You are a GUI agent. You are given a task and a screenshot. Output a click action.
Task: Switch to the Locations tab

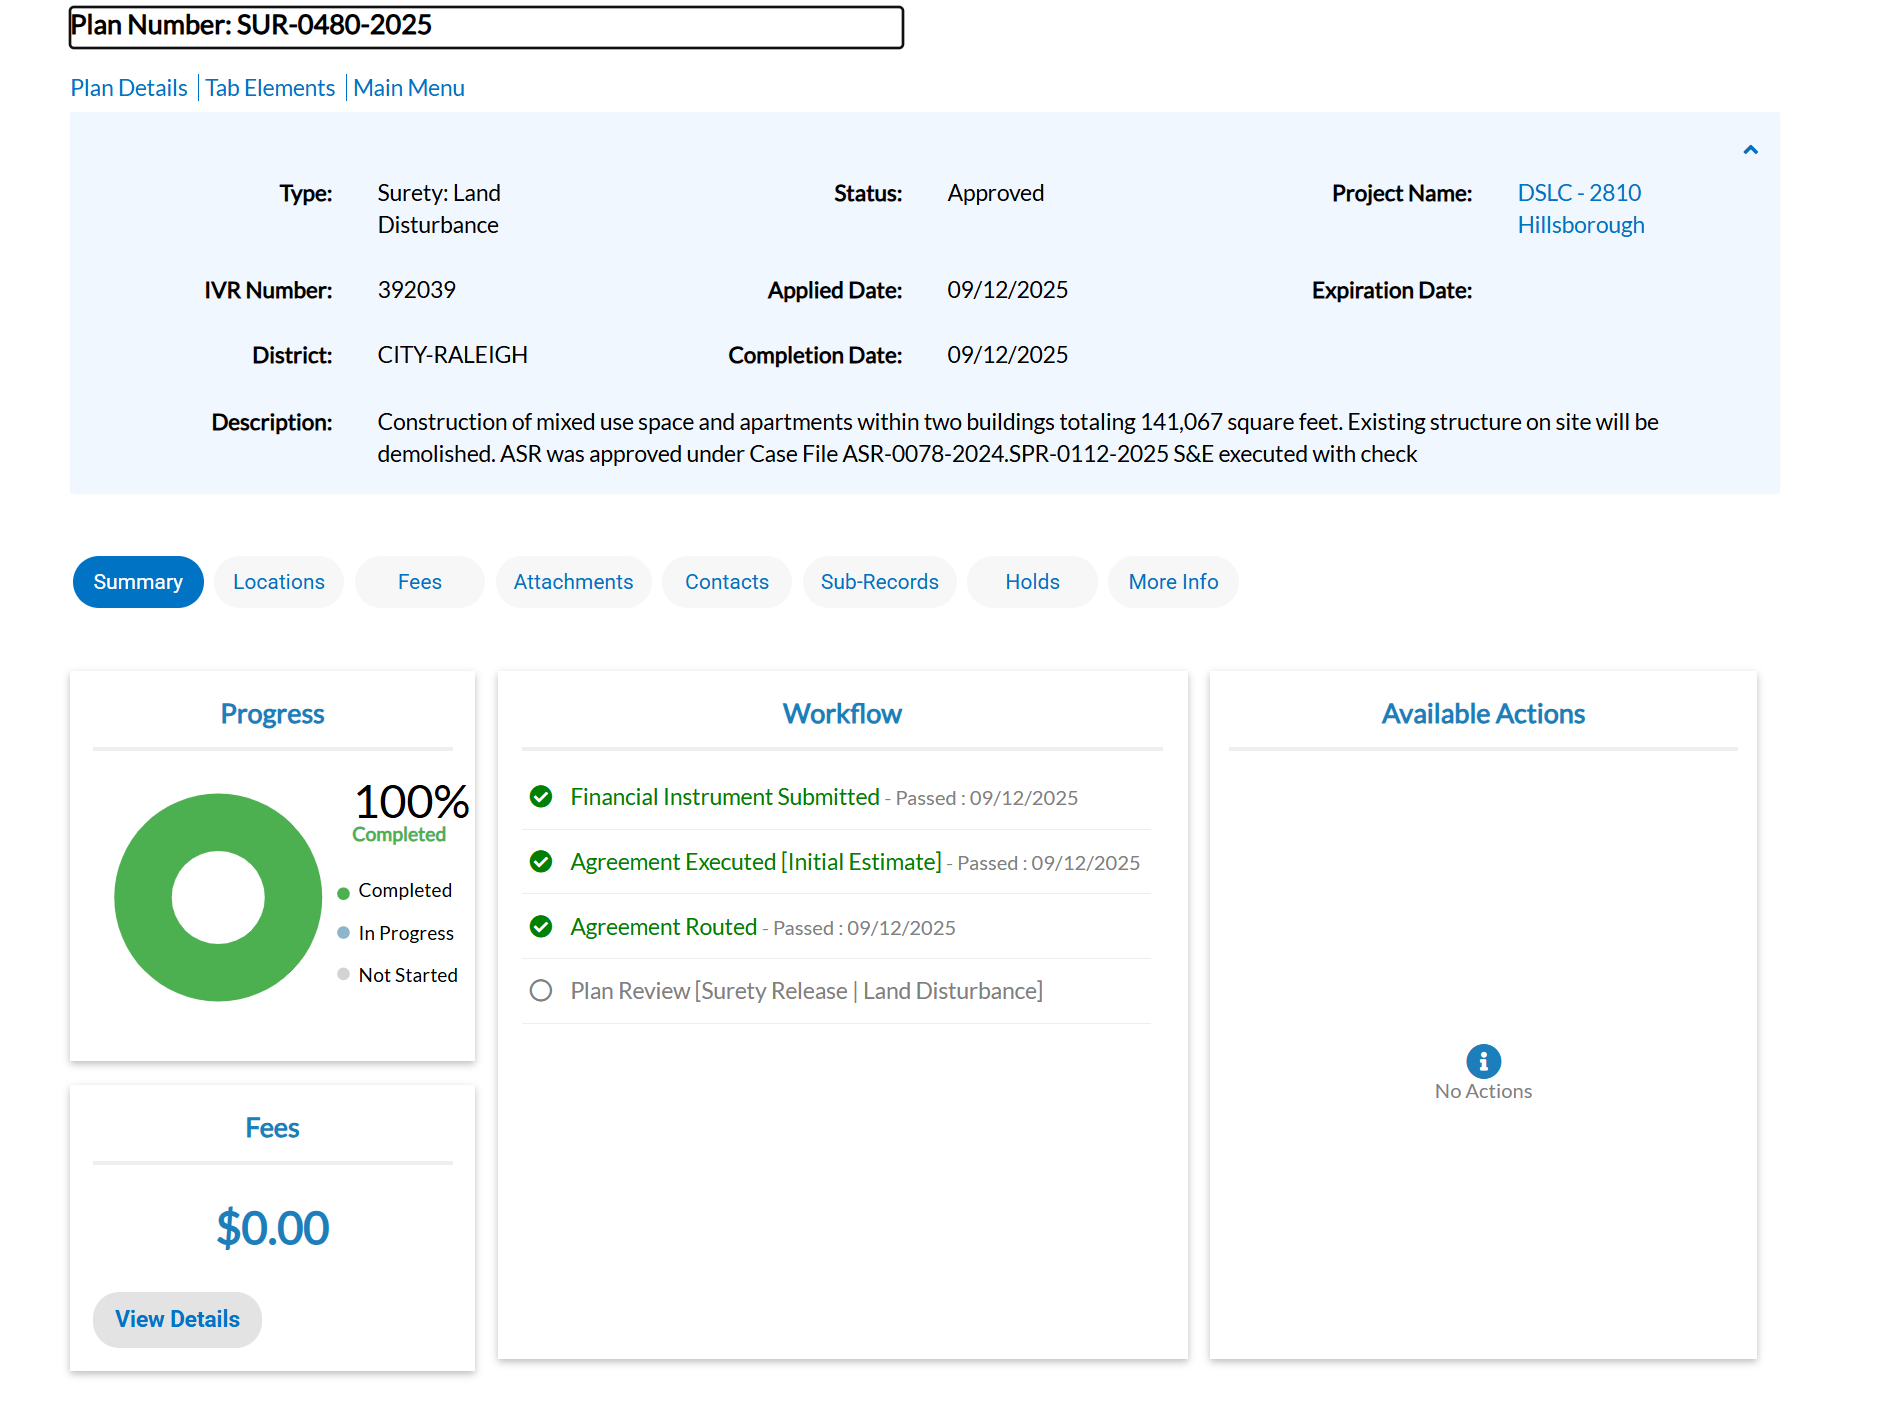(279, 582)
